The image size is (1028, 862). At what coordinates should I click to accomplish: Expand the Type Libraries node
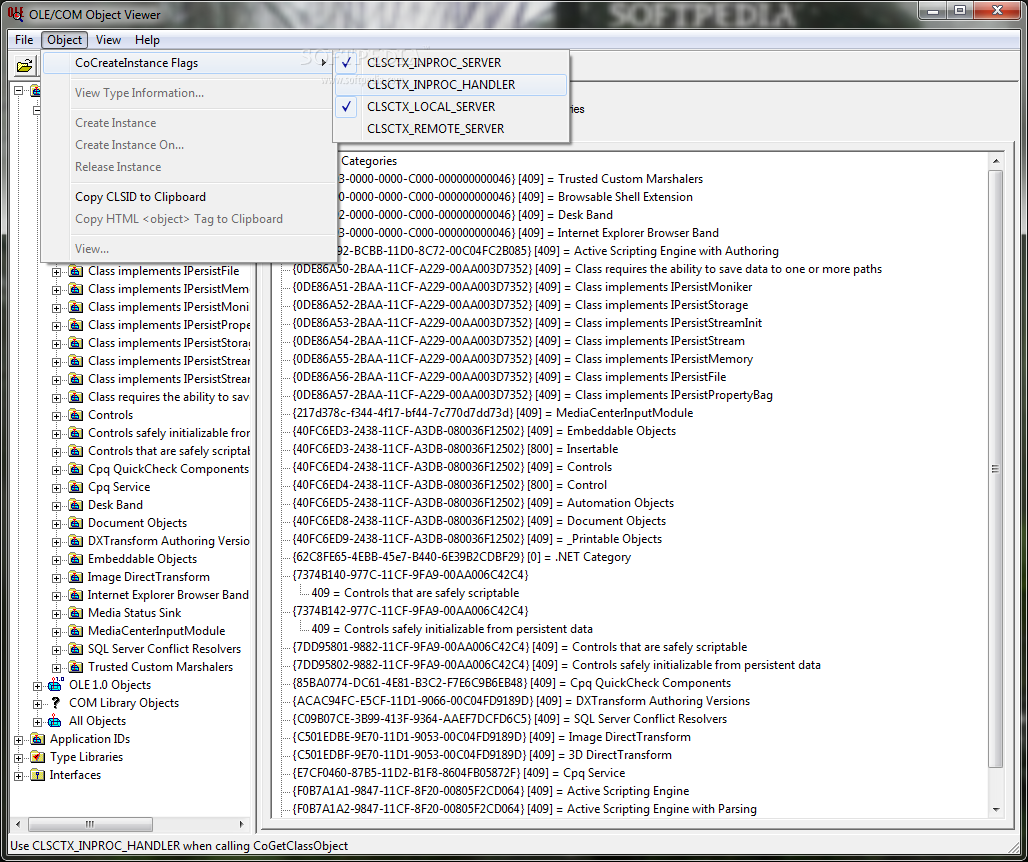tap(18, 758)
